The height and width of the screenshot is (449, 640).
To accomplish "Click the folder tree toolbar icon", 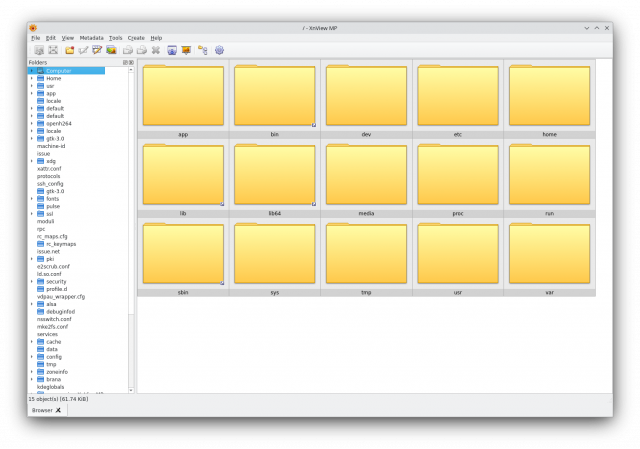I will pyautogui.click(x=202, y=50).
